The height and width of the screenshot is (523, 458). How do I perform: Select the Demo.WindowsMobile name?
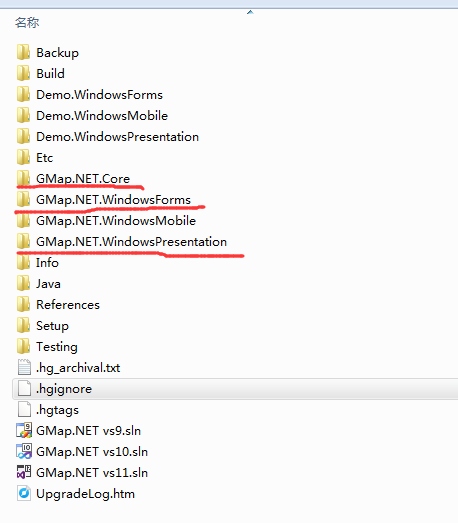click(x=102, y=116)
